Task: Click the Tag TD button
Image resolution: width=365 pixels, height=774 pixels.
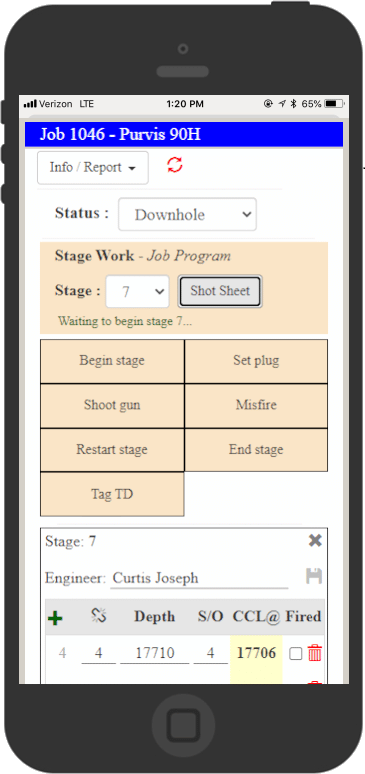Action: [x=112, y=494]
